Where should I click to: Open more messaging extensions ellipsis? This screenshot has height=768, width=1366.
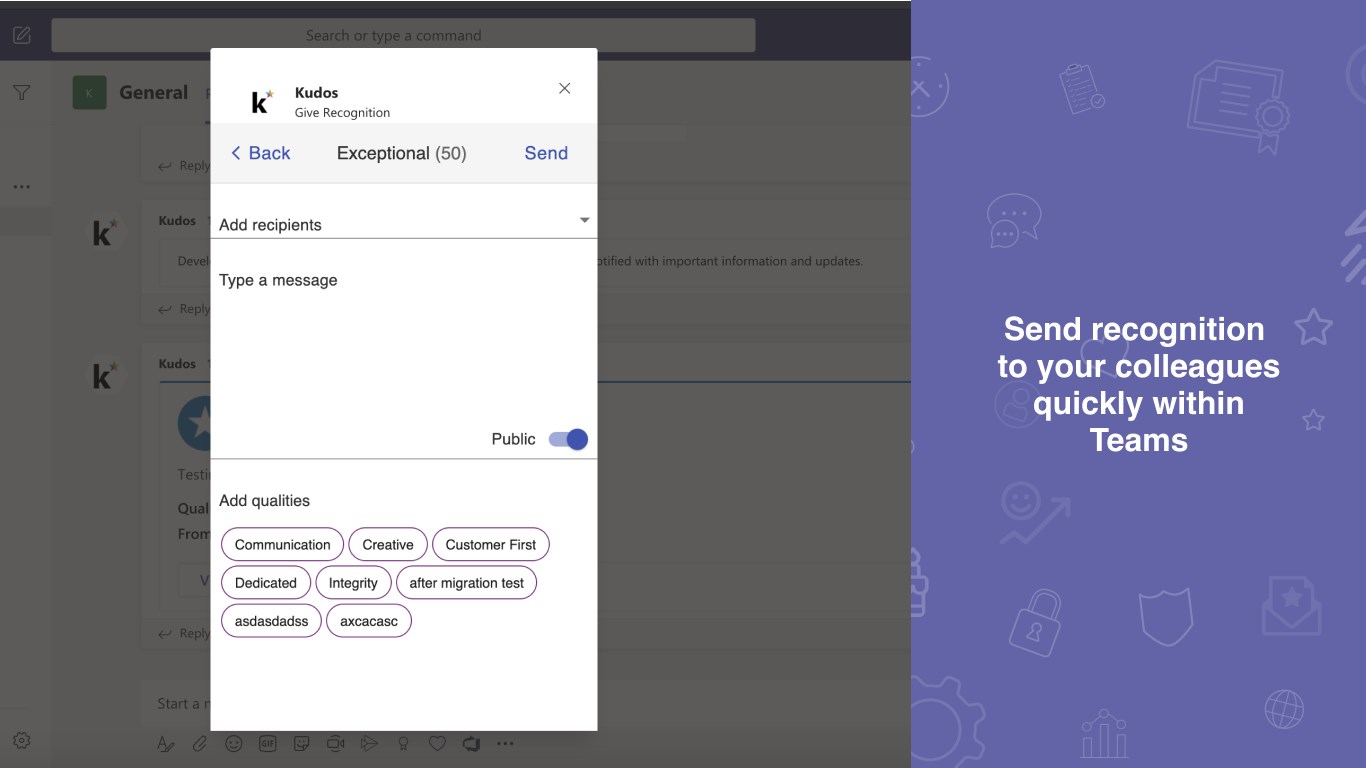tap(505, 744)
